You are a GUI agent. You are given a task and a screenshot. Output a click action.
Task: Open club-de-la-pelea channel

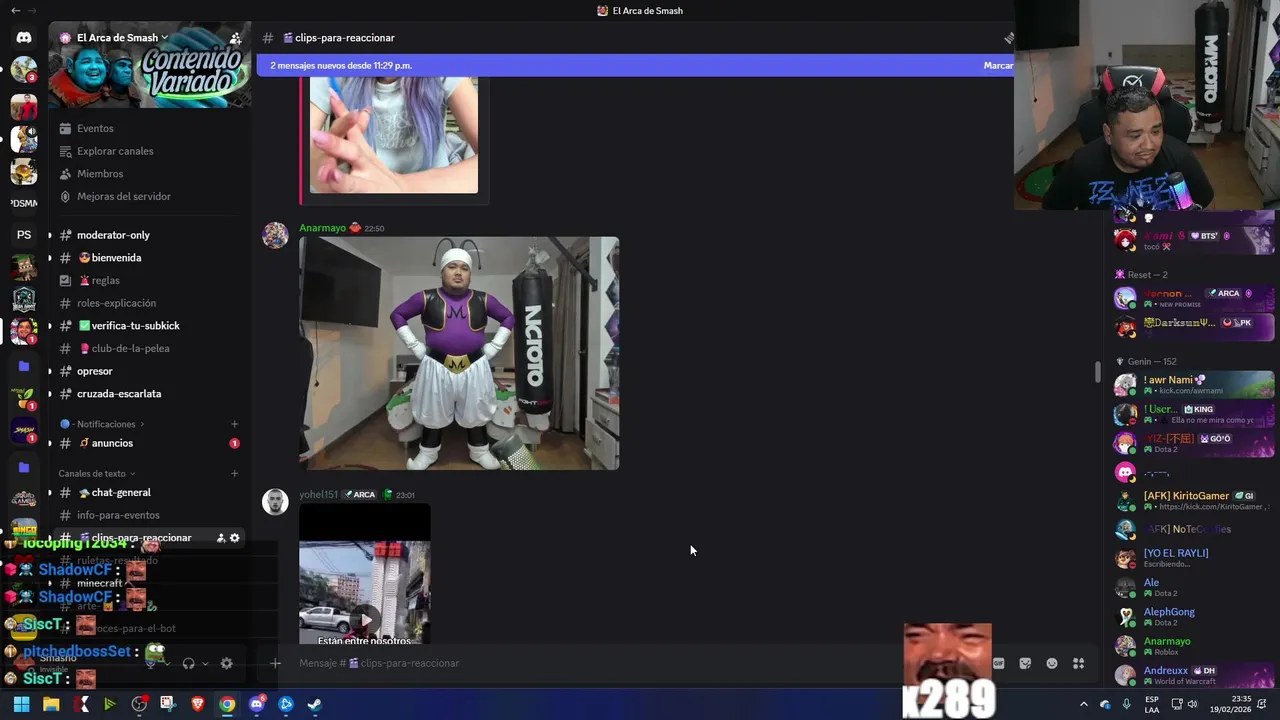pos(150,348)
